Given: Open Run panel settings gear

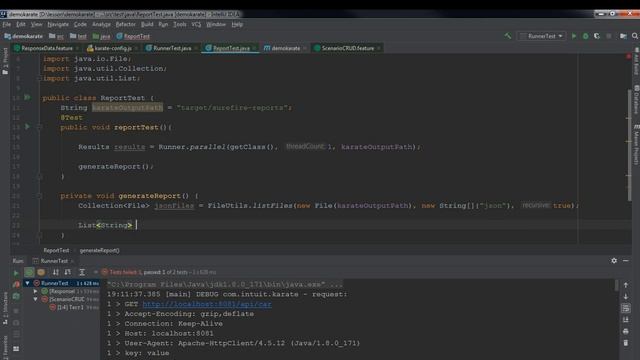Looking at the screenshot, I should pos(614,260).
